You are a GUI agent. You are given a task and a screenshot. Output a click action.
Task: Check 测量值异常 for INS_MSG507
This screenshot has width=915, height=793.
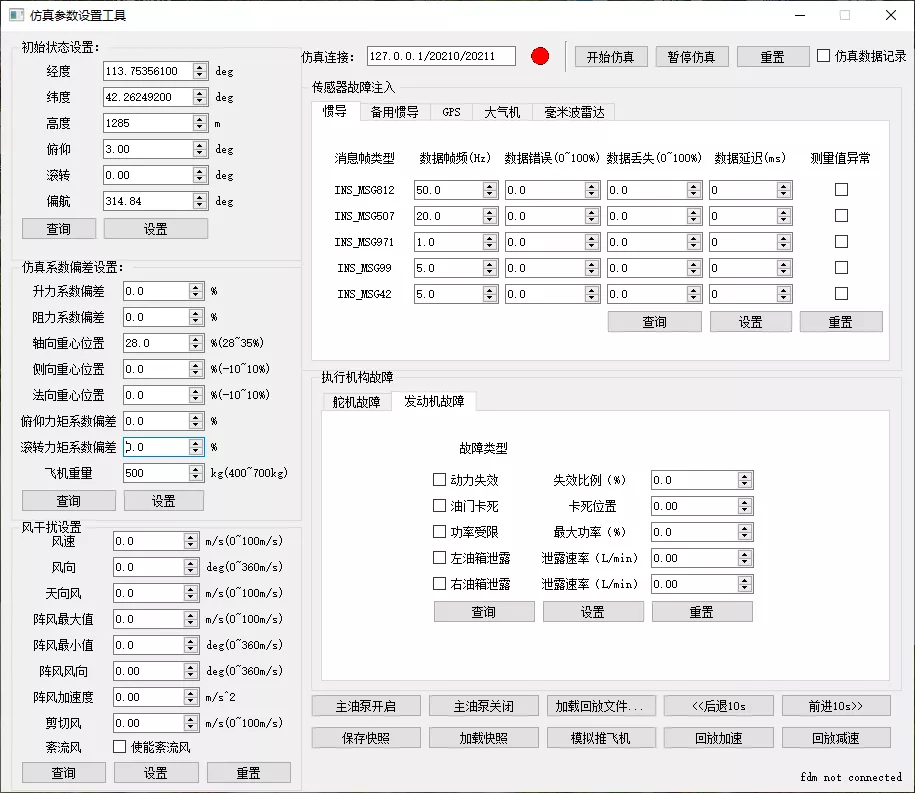(841, 216)
